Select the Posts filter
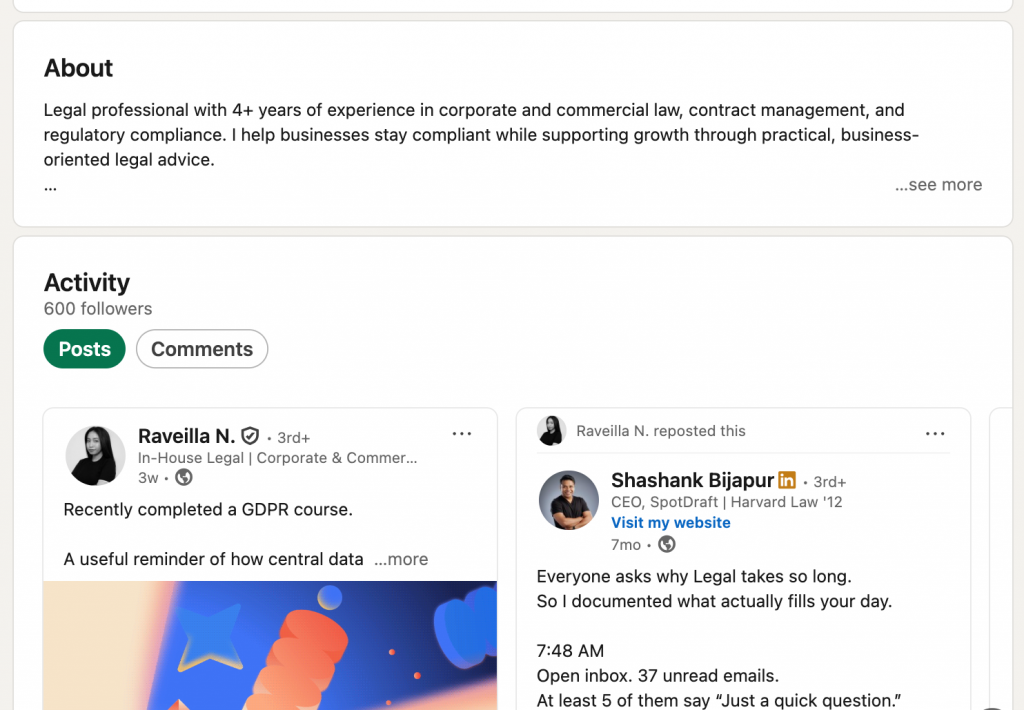The image size is (1024, 710). [x=84, y=349]
